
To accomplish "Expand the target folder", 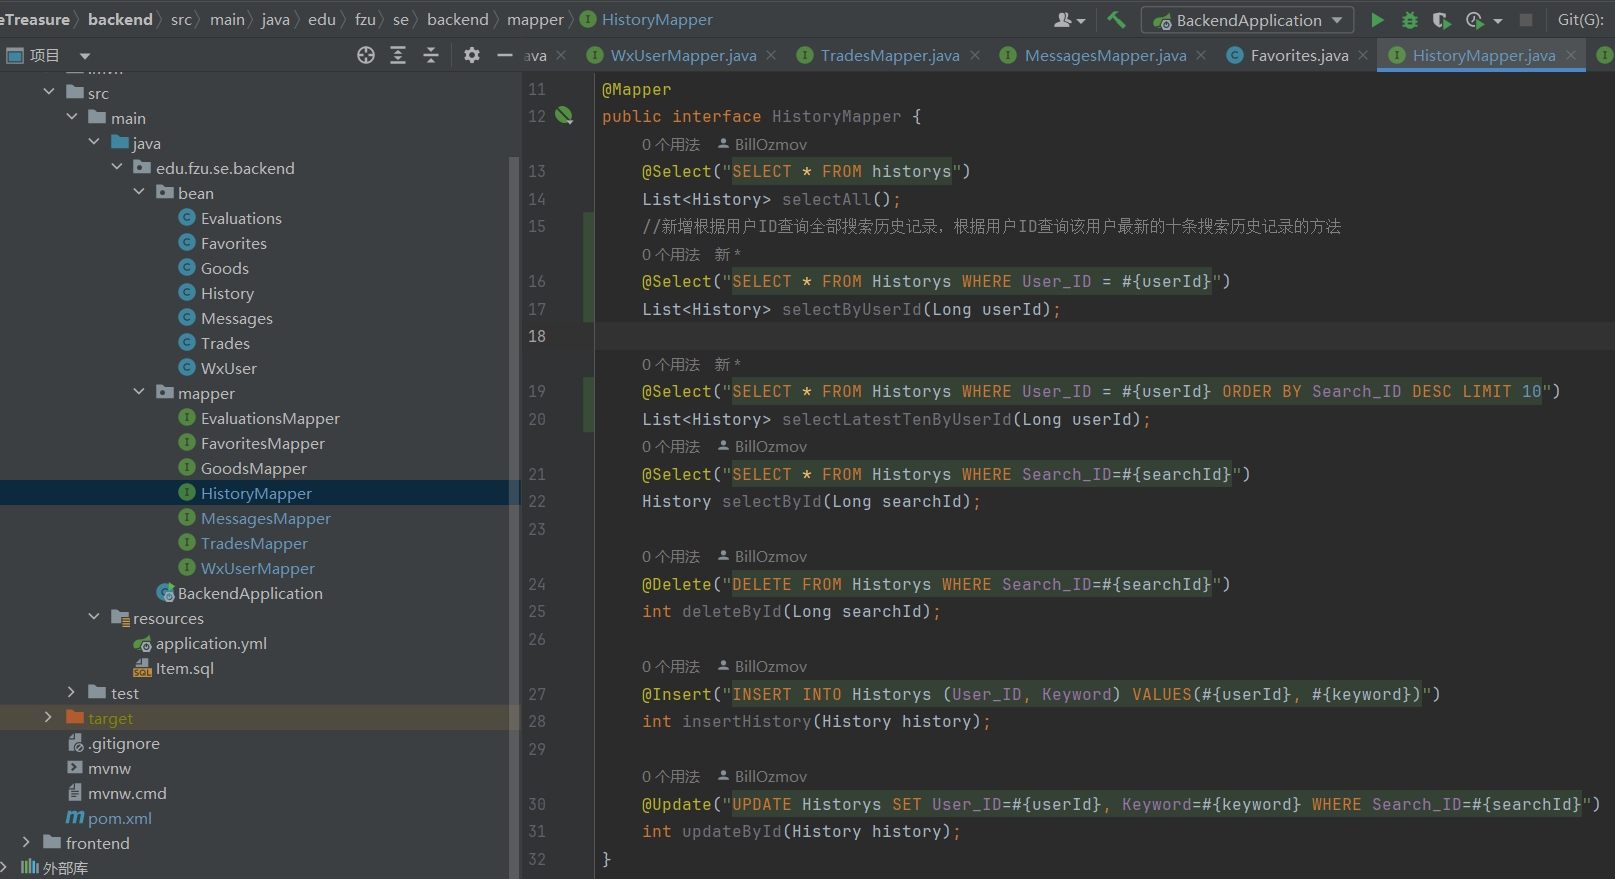I will [x=48, y=717].
